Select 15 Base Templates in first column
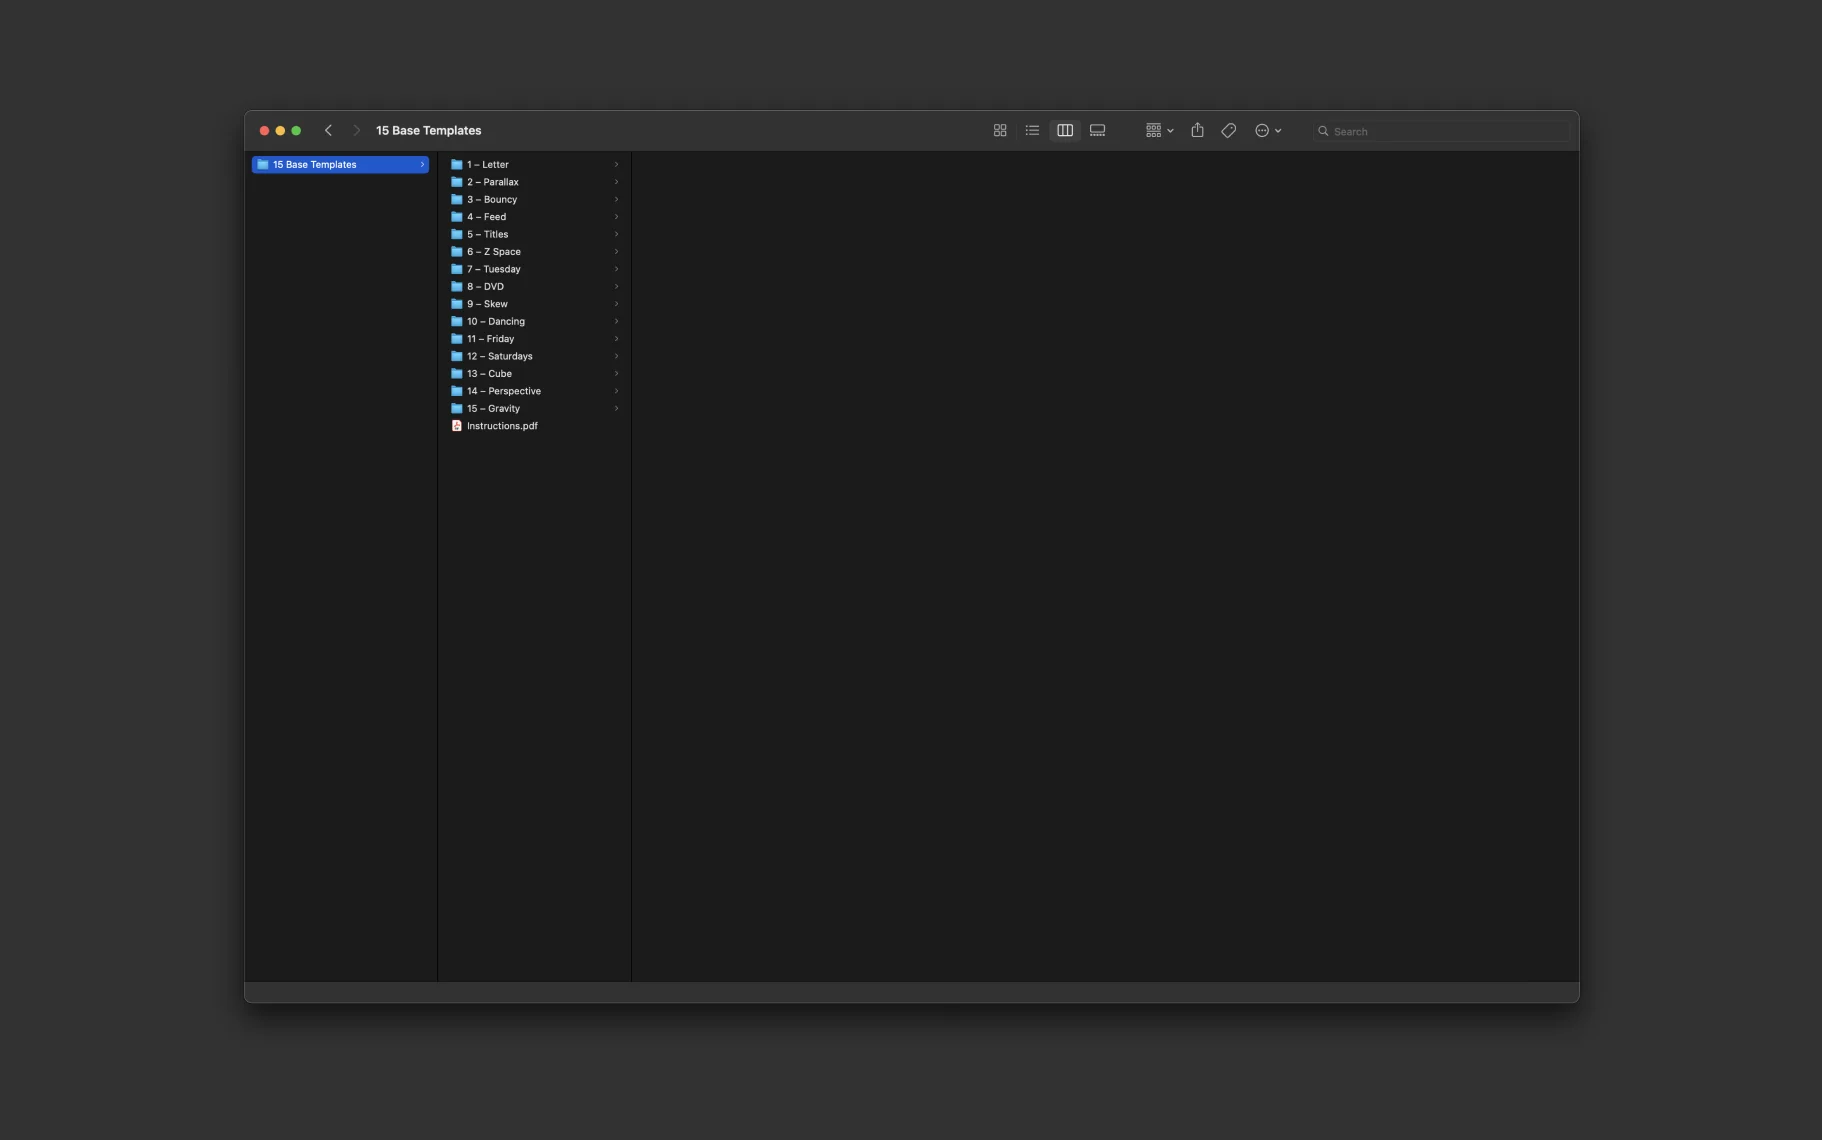The height and width of the screenshot is (1140, 1822). coord(315,165)
